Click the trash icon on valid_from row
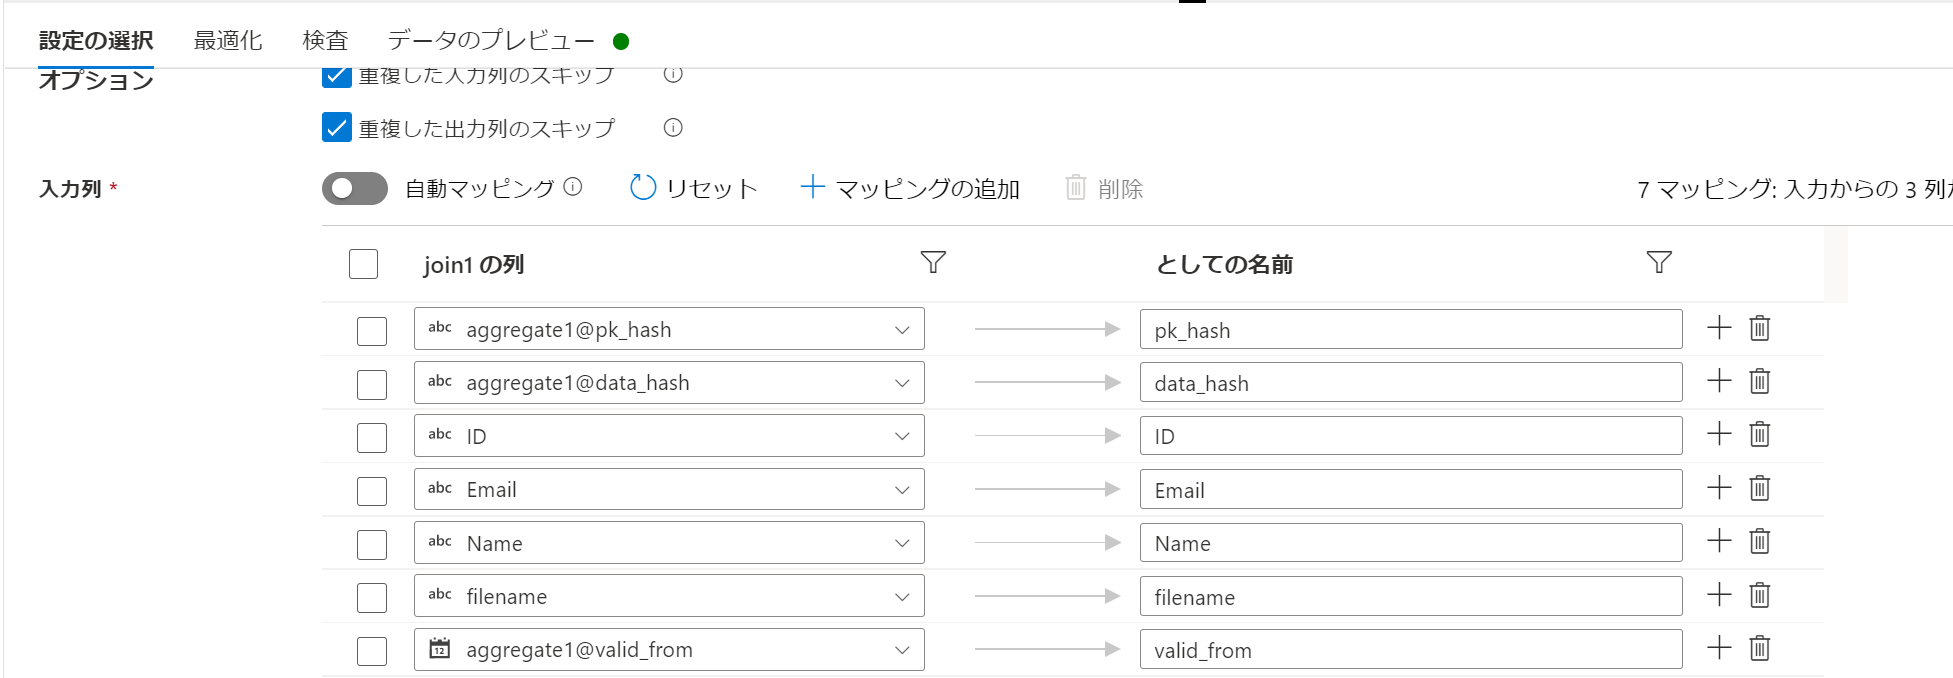 click(1760, 648)
